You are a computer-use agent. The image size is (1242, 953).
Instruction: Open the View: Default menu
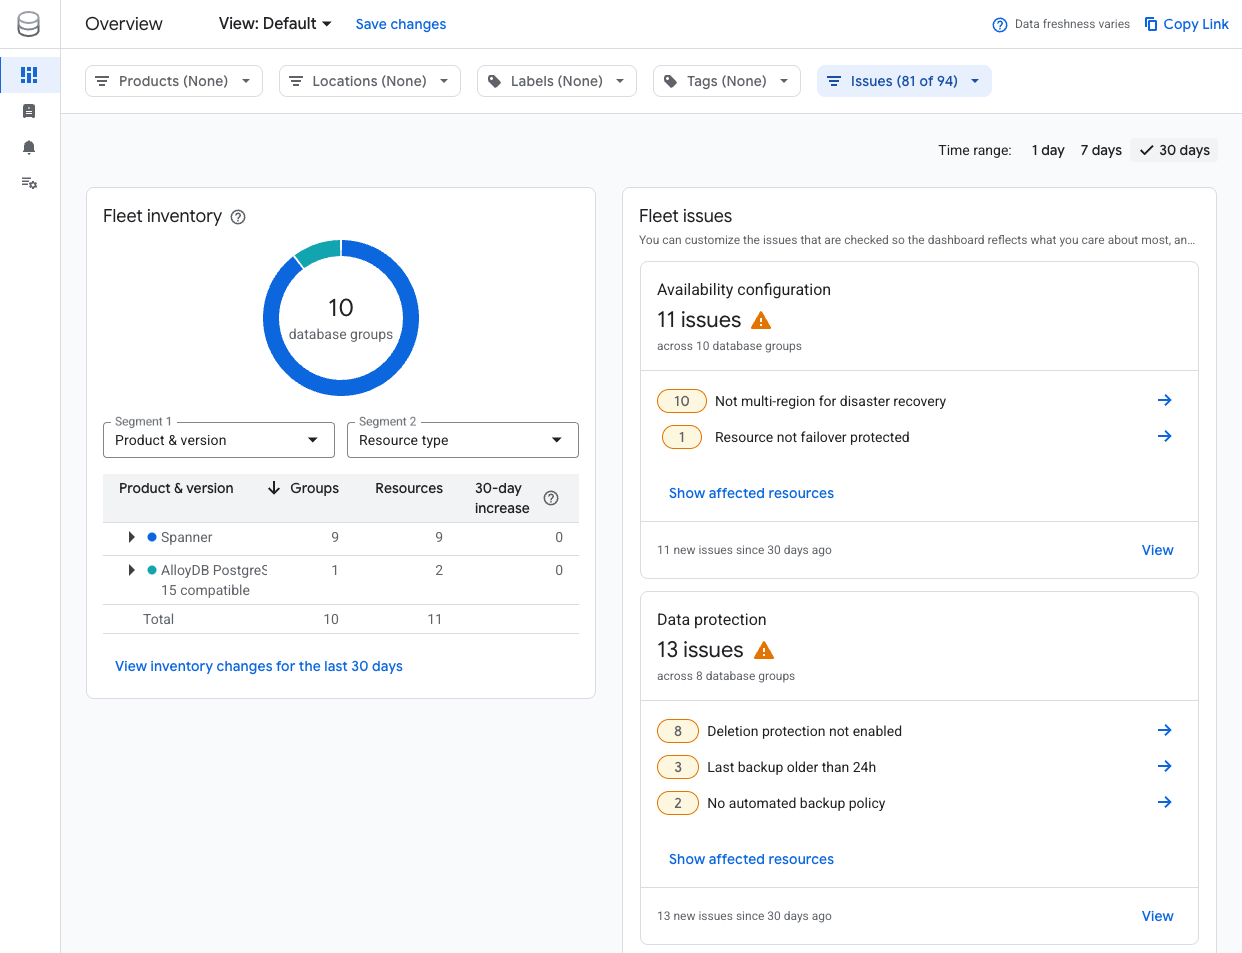[x=274, y=23]
